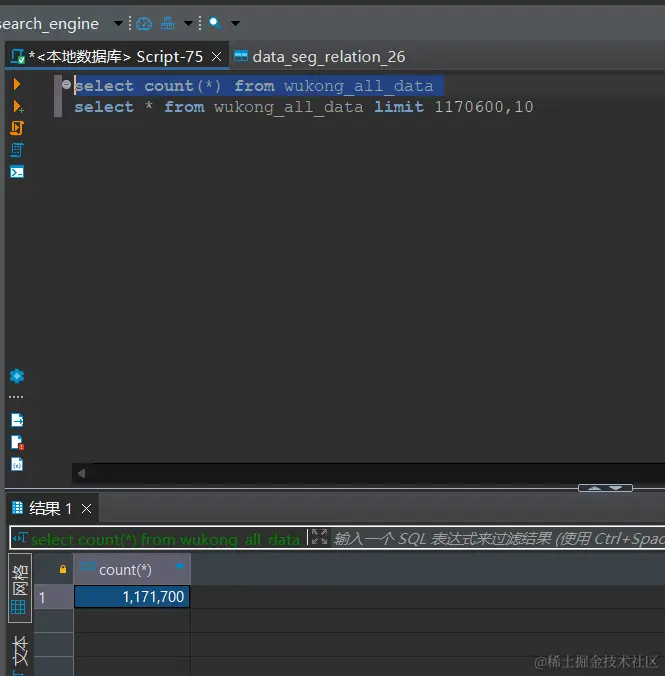Click the variables document icon
The width and height of the screenshot is (665, 676).
pos(17,464)
